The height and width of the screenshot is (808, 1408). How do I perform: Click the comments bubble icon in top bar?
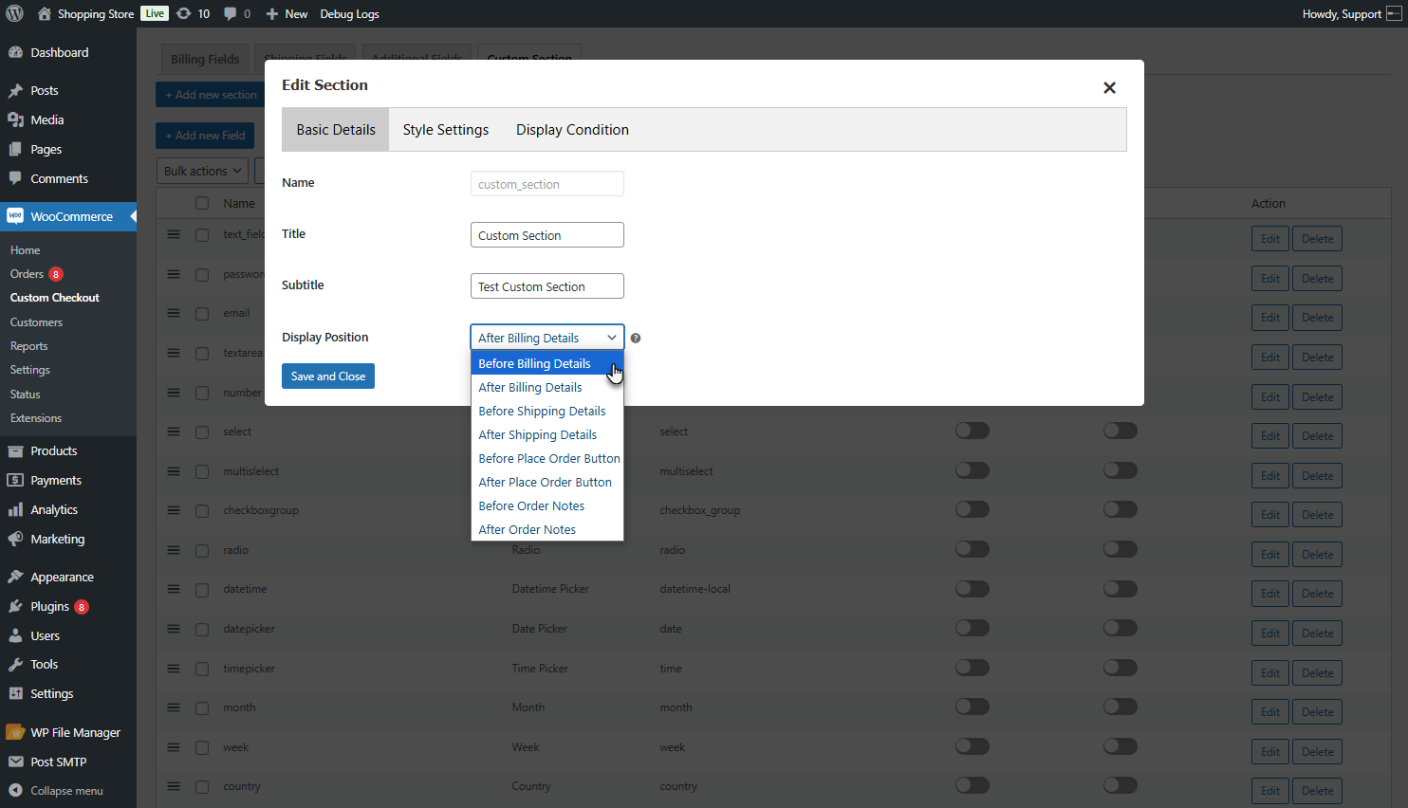(230, 13)
